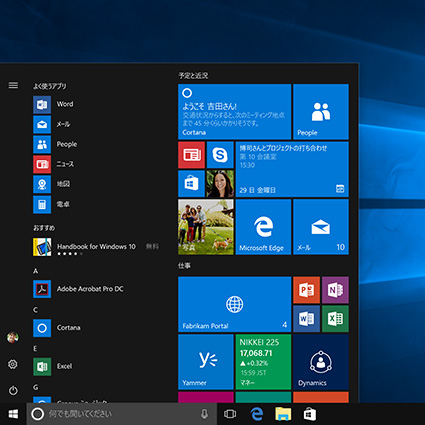
Task: Click the Power button icon
Action: tap(13, 390)
